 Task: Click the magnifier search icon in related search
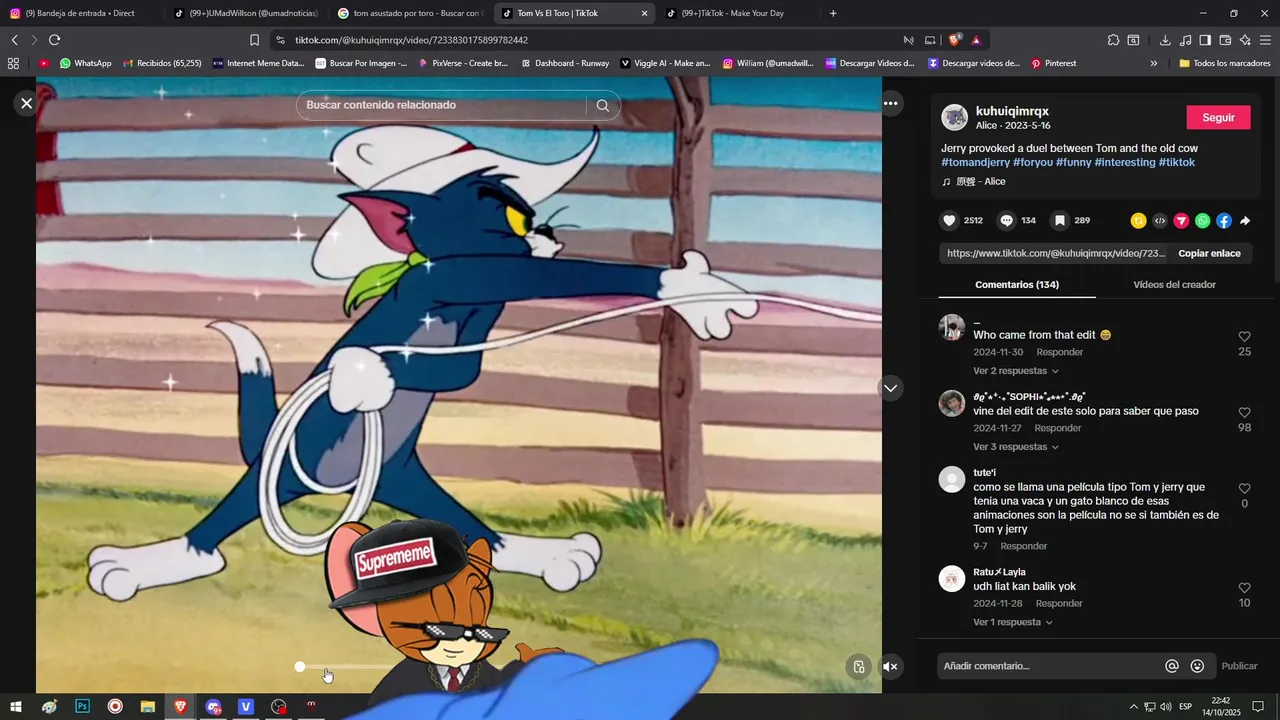pyautogui.click(x=602, y=105)
